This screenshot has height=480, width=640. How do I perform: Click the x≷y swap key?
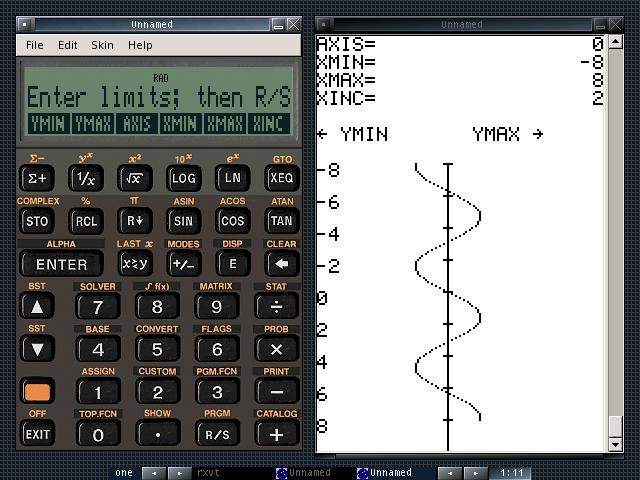coord(135,264)
